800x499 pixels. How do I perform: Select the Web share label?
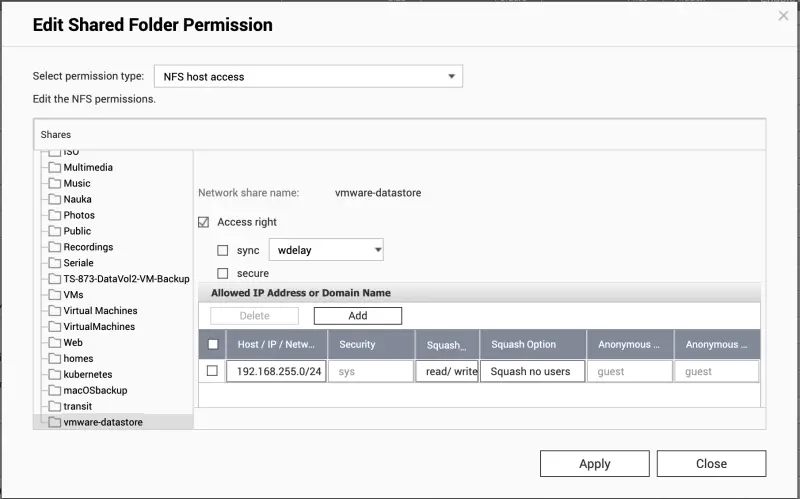point(73,342)
